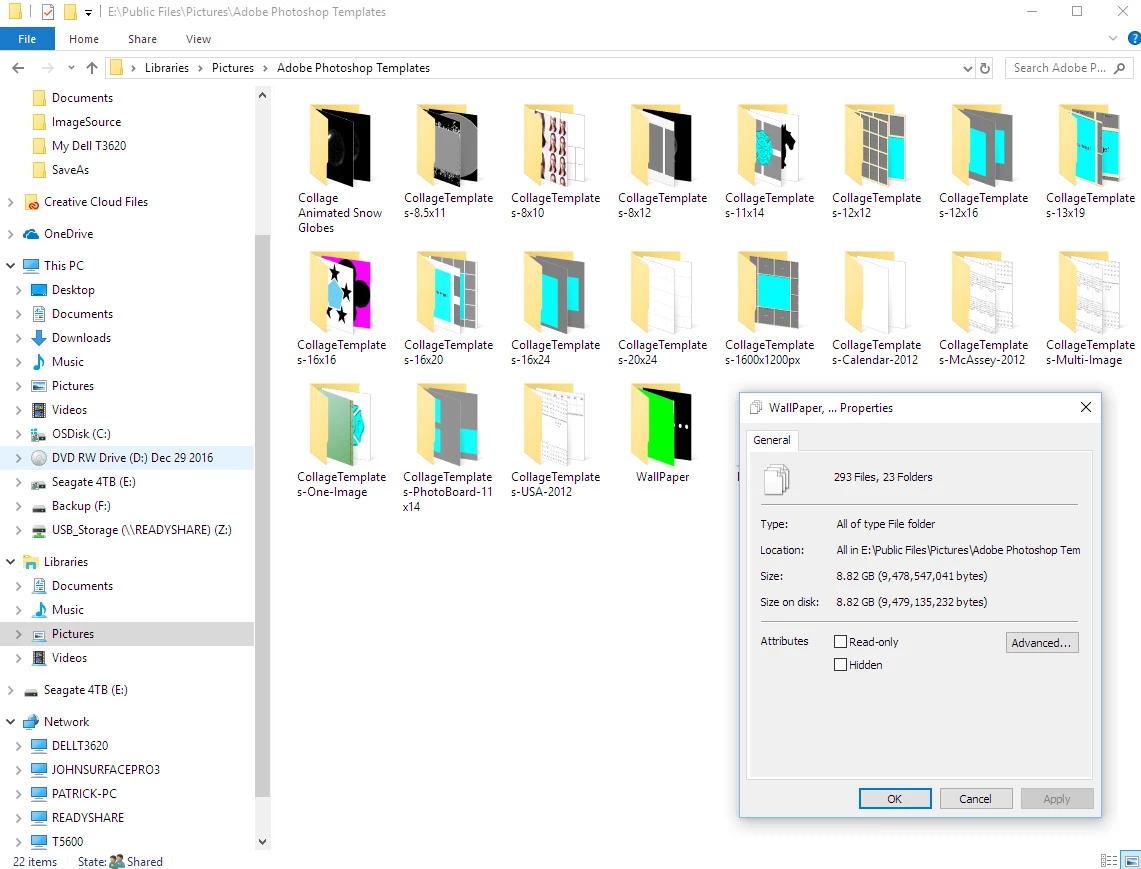Tick the Hidden attribute checkbox
This screenshot has width=1141, height=869.
[840, 664]
